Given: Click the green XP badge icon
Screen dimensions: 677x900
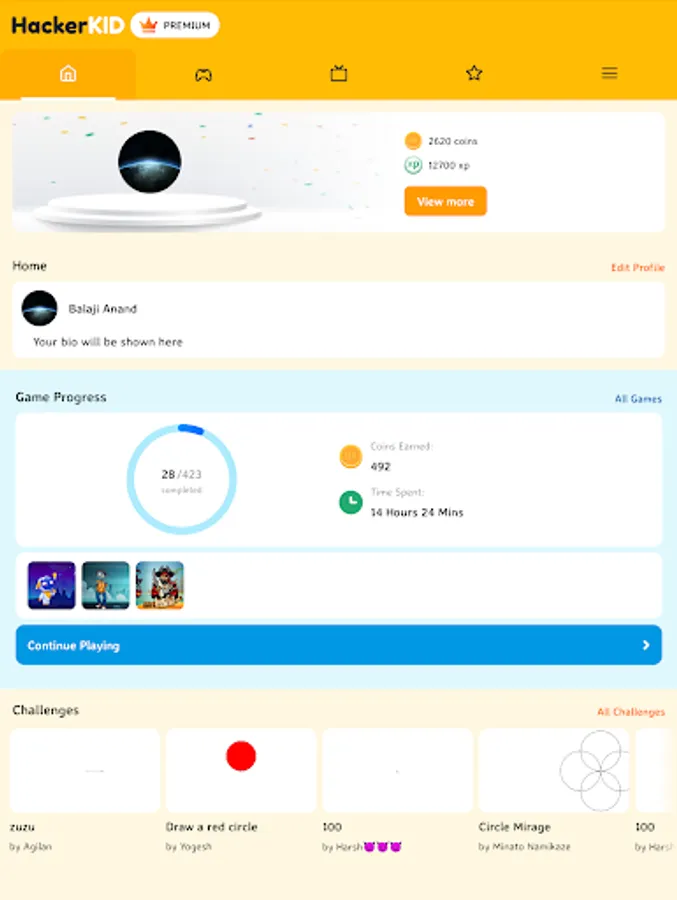Looking at the screenshot, I should (413, 165).
